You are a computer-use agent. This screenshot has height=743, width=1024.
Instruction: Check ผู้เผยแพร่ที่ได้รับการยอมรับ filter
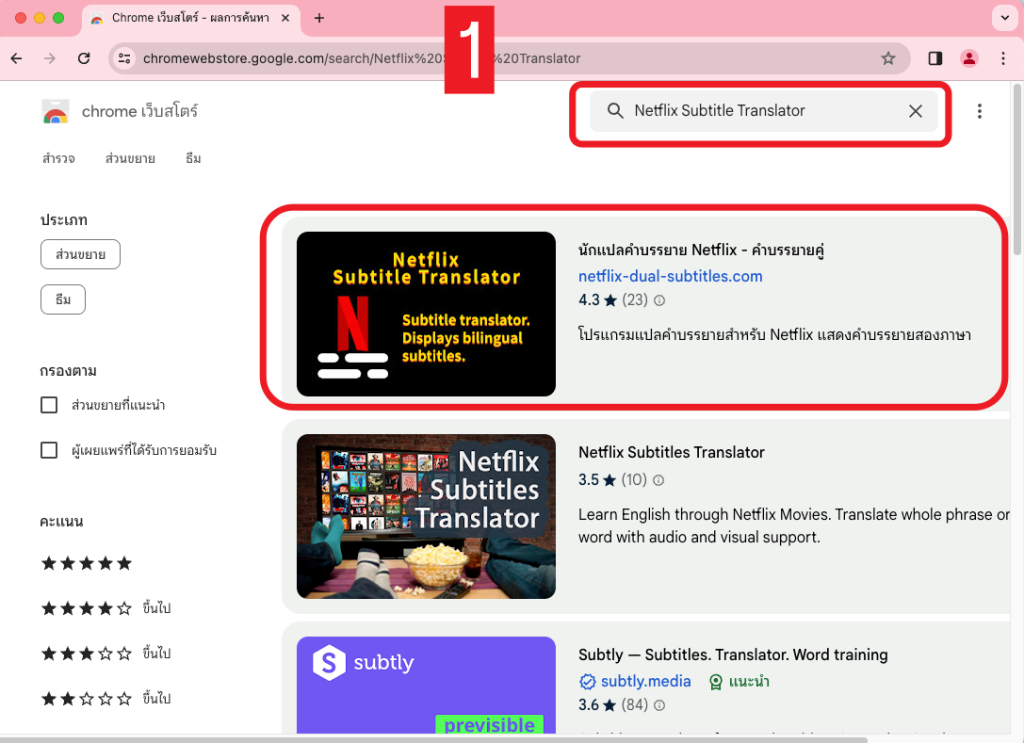point(49,450)
